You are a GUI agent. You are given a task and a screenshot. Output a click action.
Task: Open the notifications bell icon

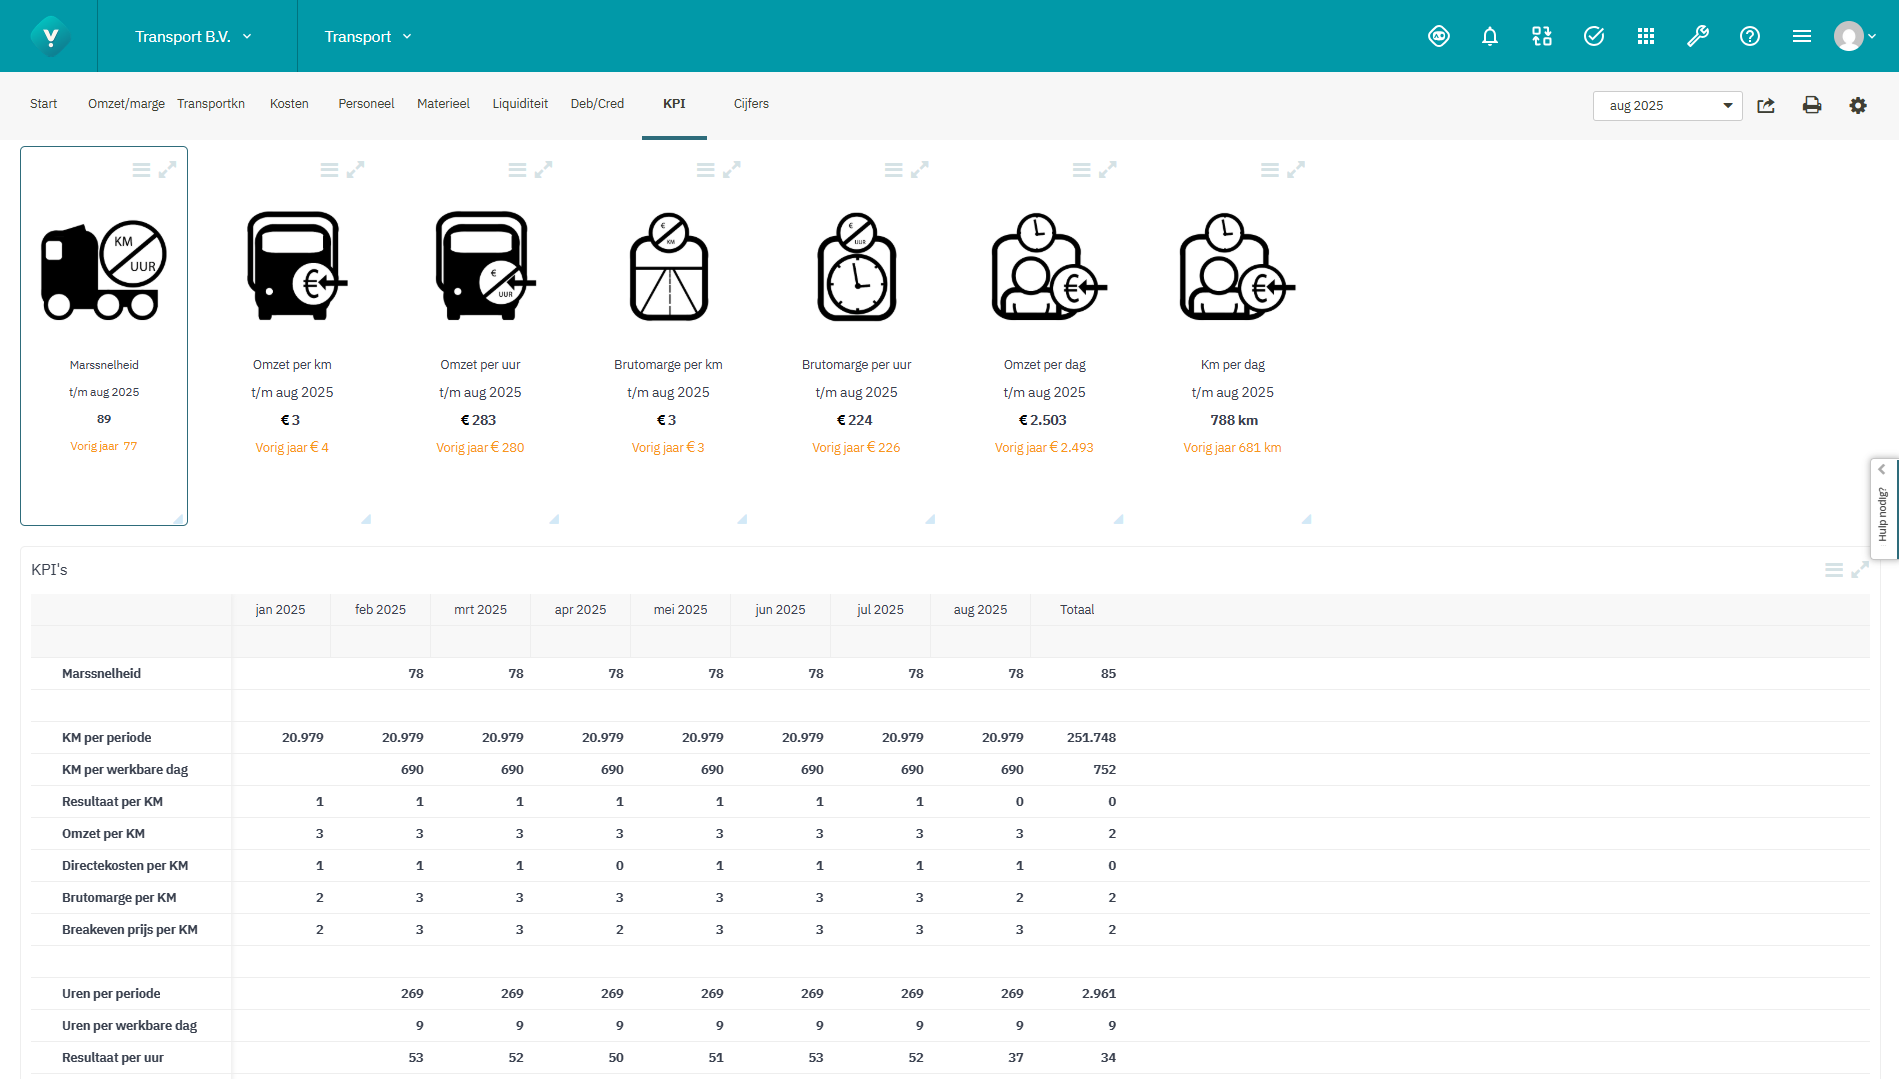point(1490,36)
